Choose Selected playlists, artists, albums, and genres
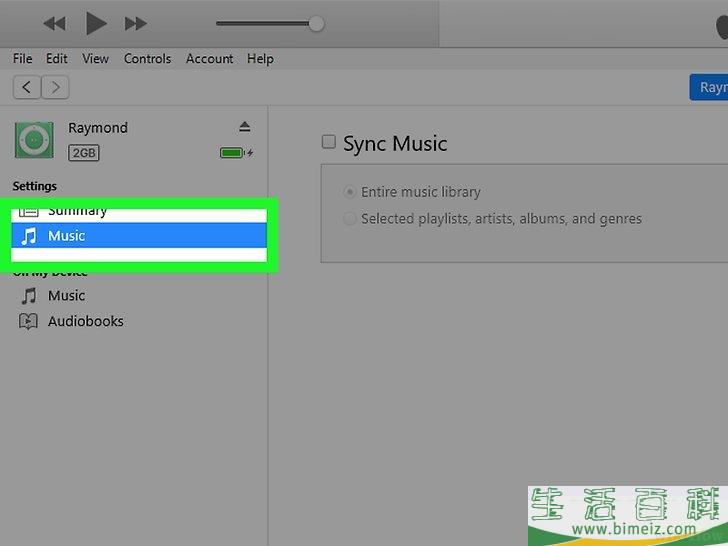The width and height of the screenshot is (728, 546). [350, 218]
